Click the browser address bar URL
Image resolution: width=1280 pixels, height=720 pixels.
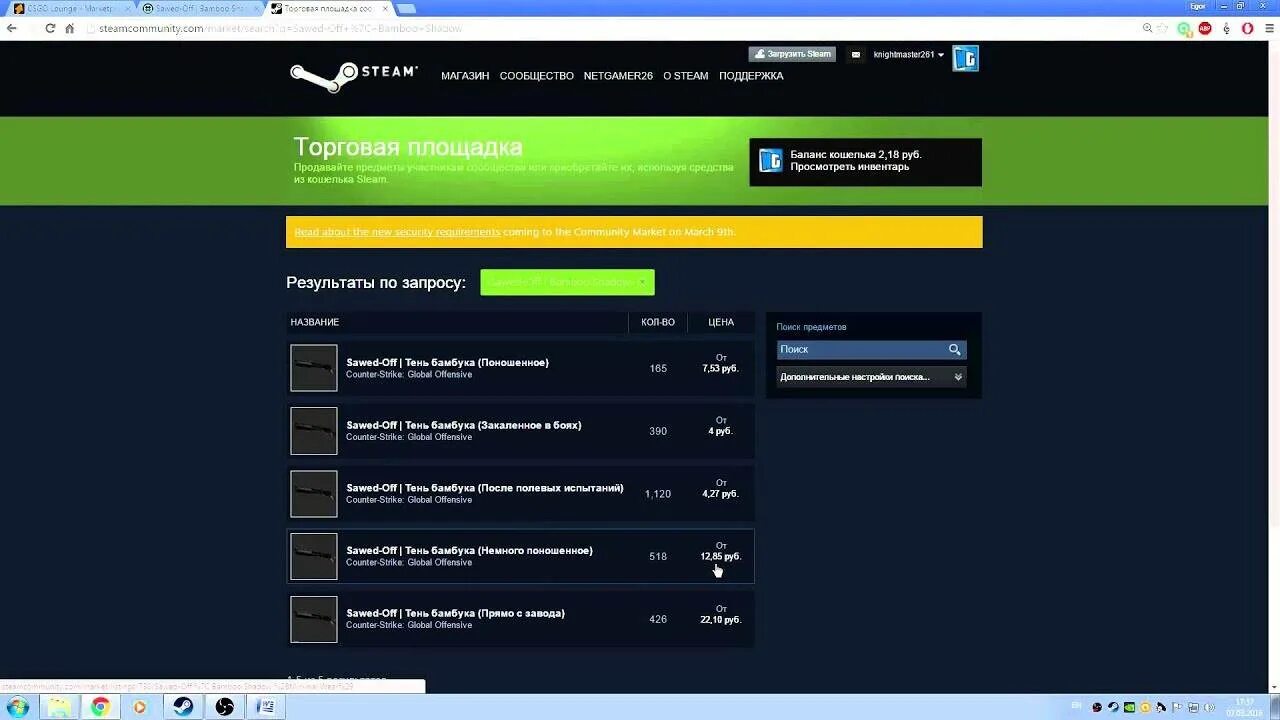(280, 28)
